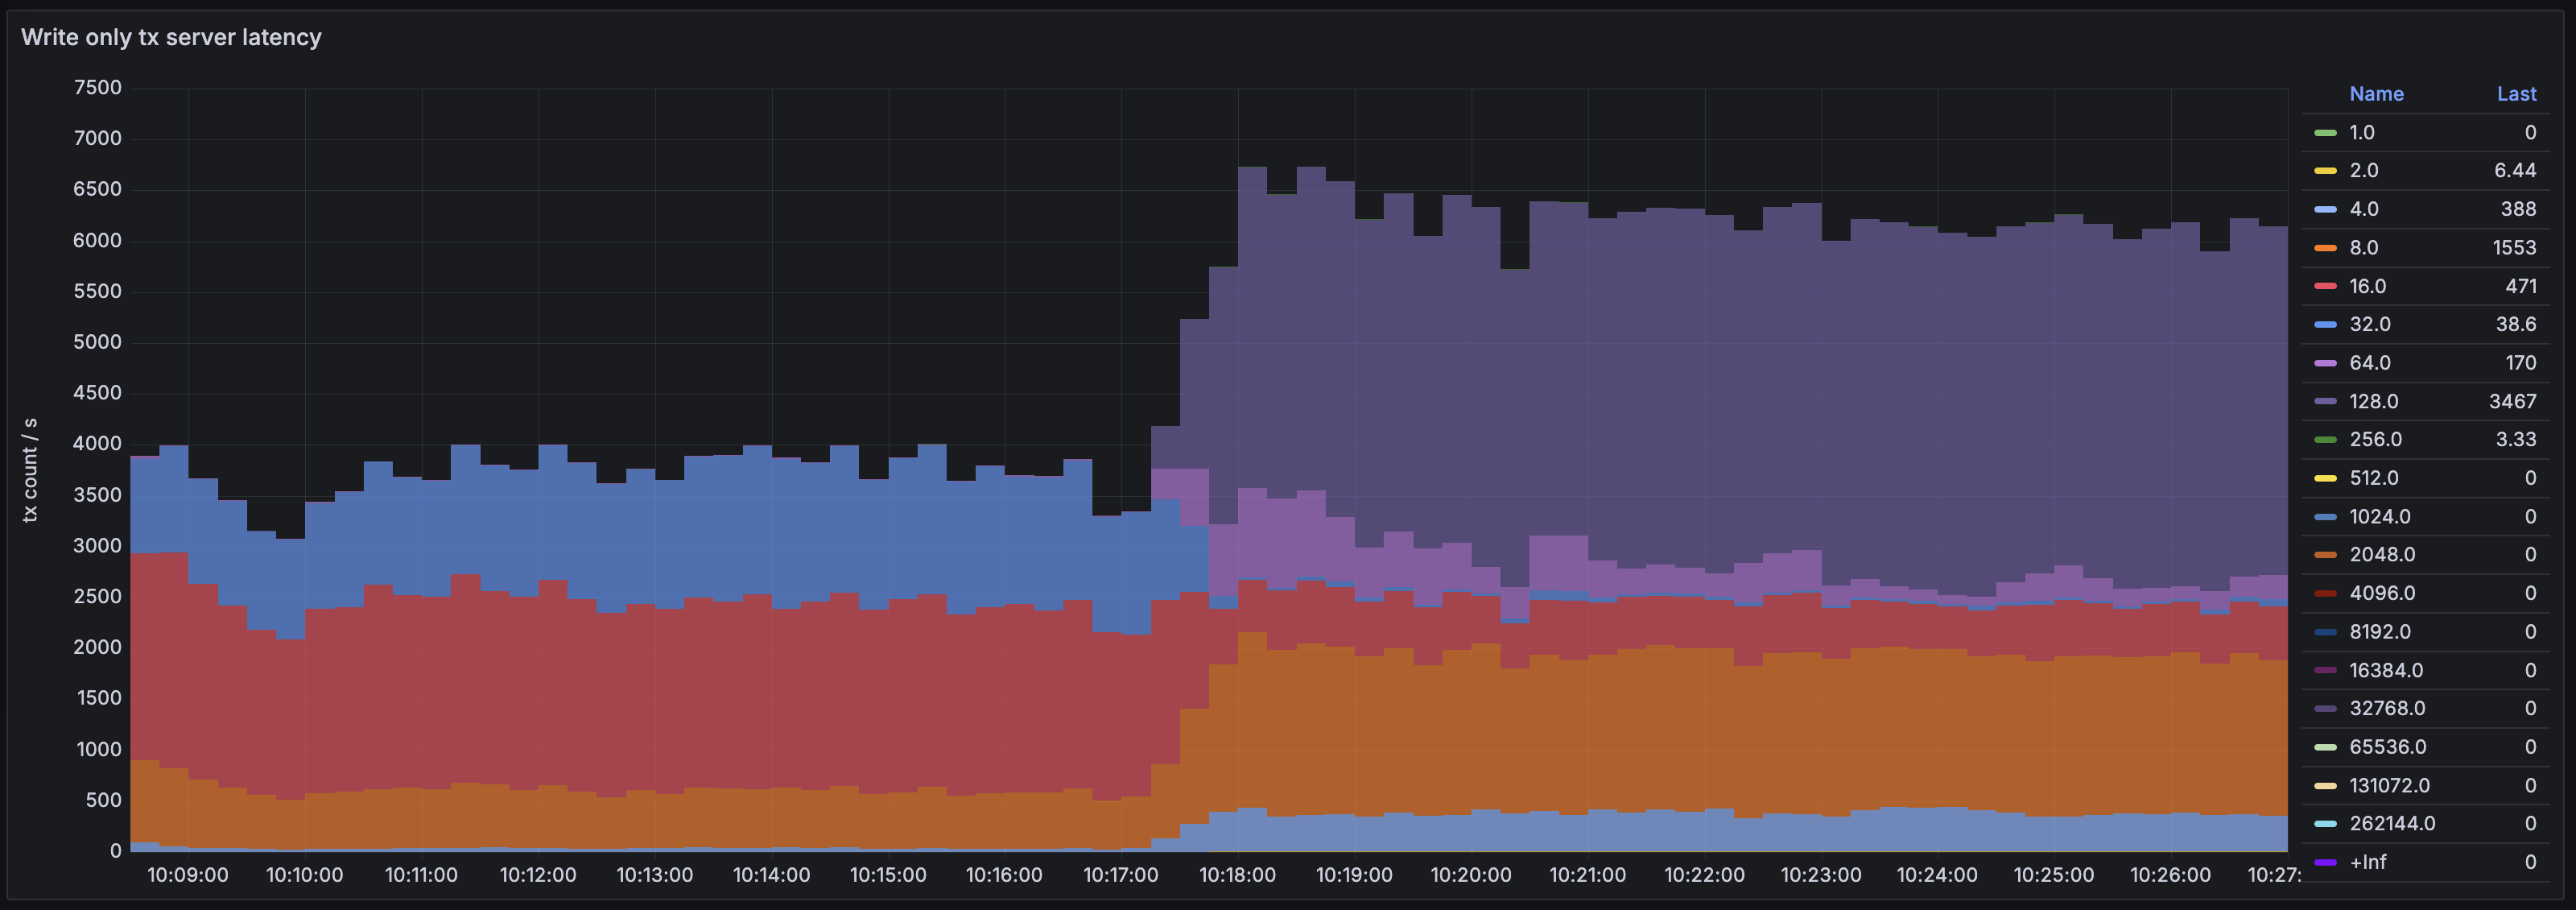Open color picker for 16384.0 series swatch

coord(2325,670)
